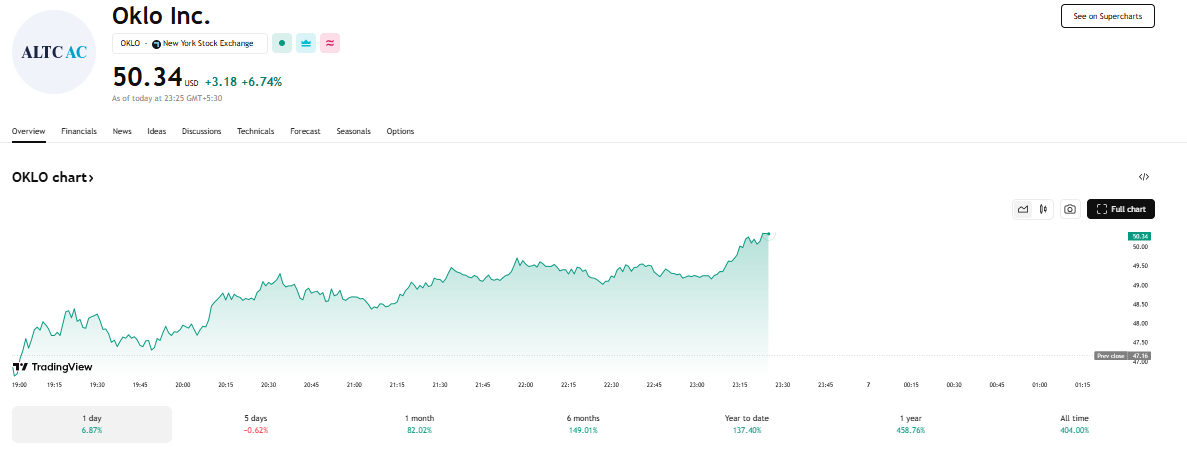
Task: Select the Year to date range
Action: pyautogui.click(x=746, y=424)
